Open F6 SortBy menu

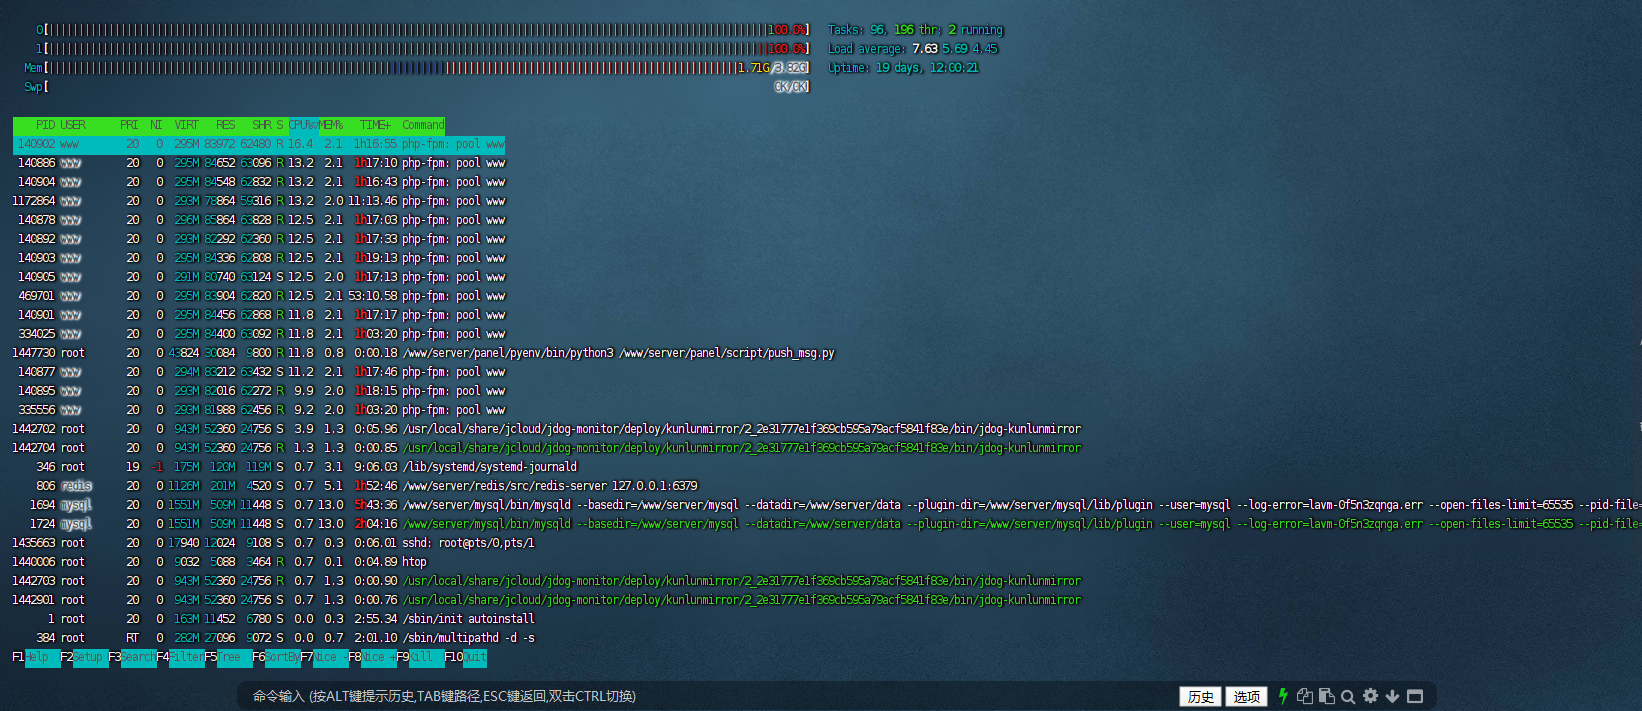click(x=276, y=657)
